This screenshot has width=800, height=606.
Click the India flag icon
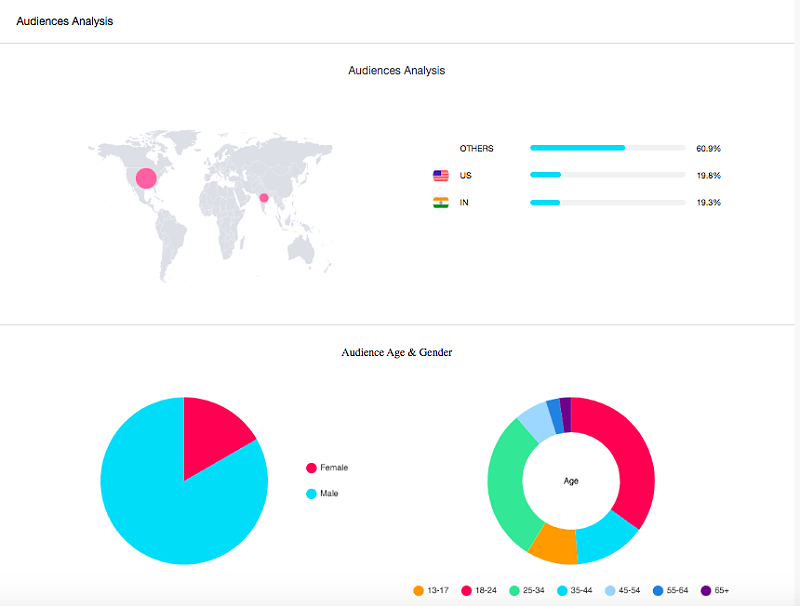(440, 203)
